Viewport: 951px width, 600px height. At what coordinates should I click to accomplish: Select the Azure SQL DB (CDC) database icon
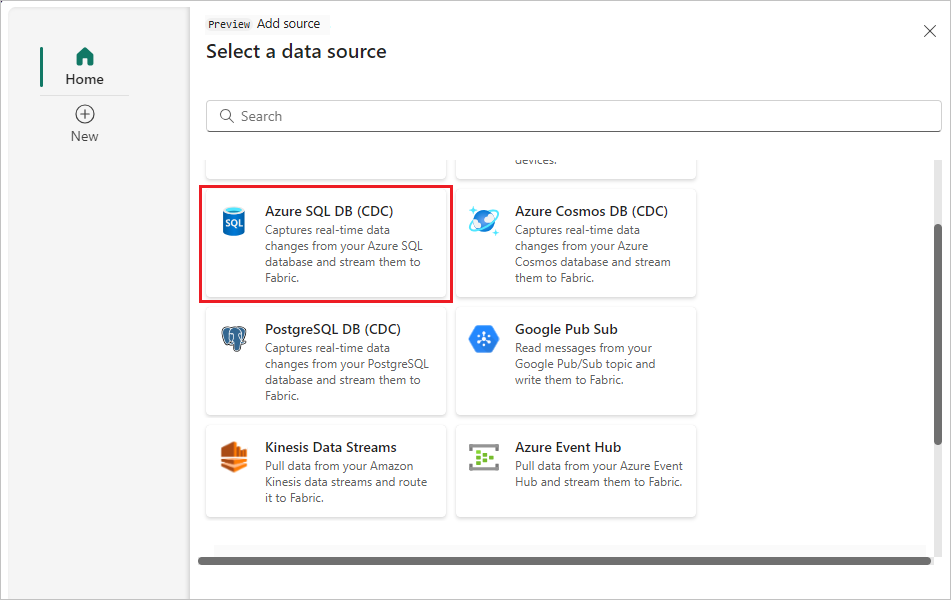(234, 219)
